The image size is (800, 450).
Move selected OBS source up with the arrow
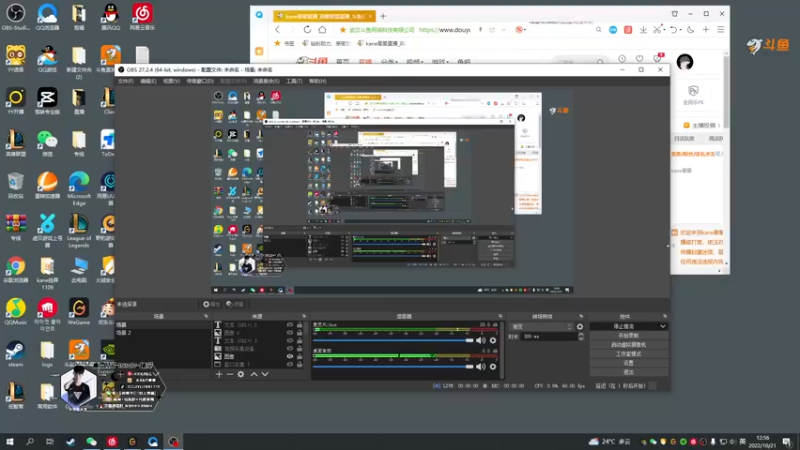point(254,374)
